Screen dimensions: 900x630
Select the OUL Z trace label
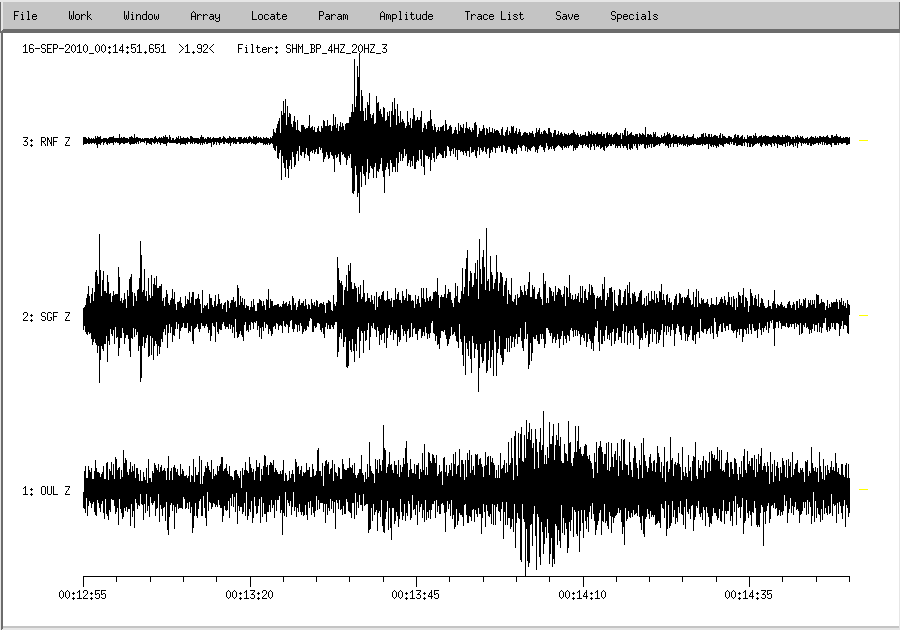[46, 491]
